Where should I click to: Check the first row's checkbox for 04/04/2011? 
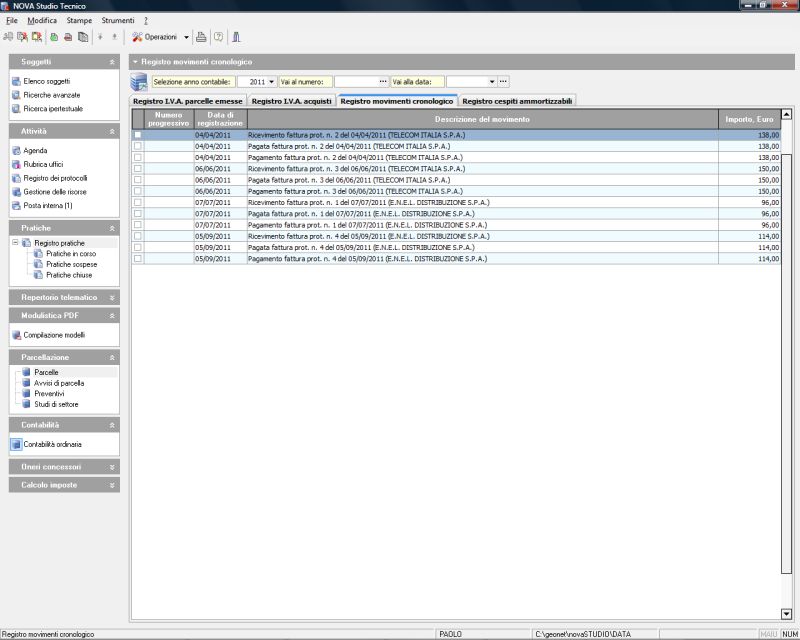pyautogui.click(x=138, y=135)
